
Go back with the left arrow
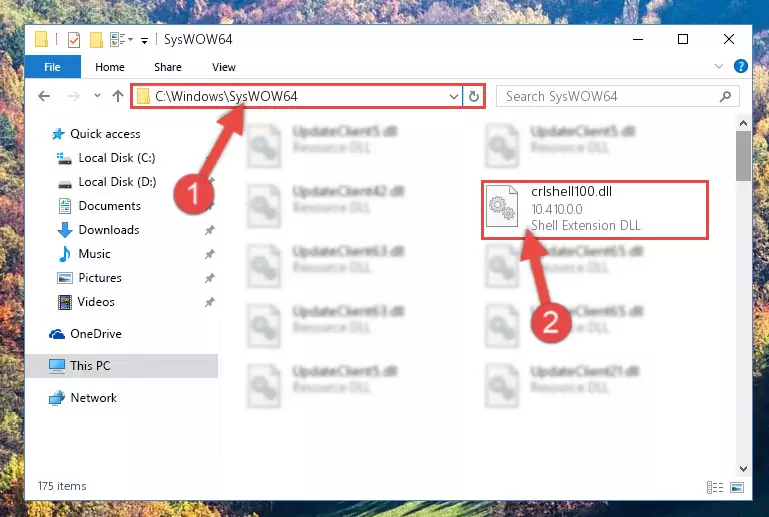coord(44,96)
